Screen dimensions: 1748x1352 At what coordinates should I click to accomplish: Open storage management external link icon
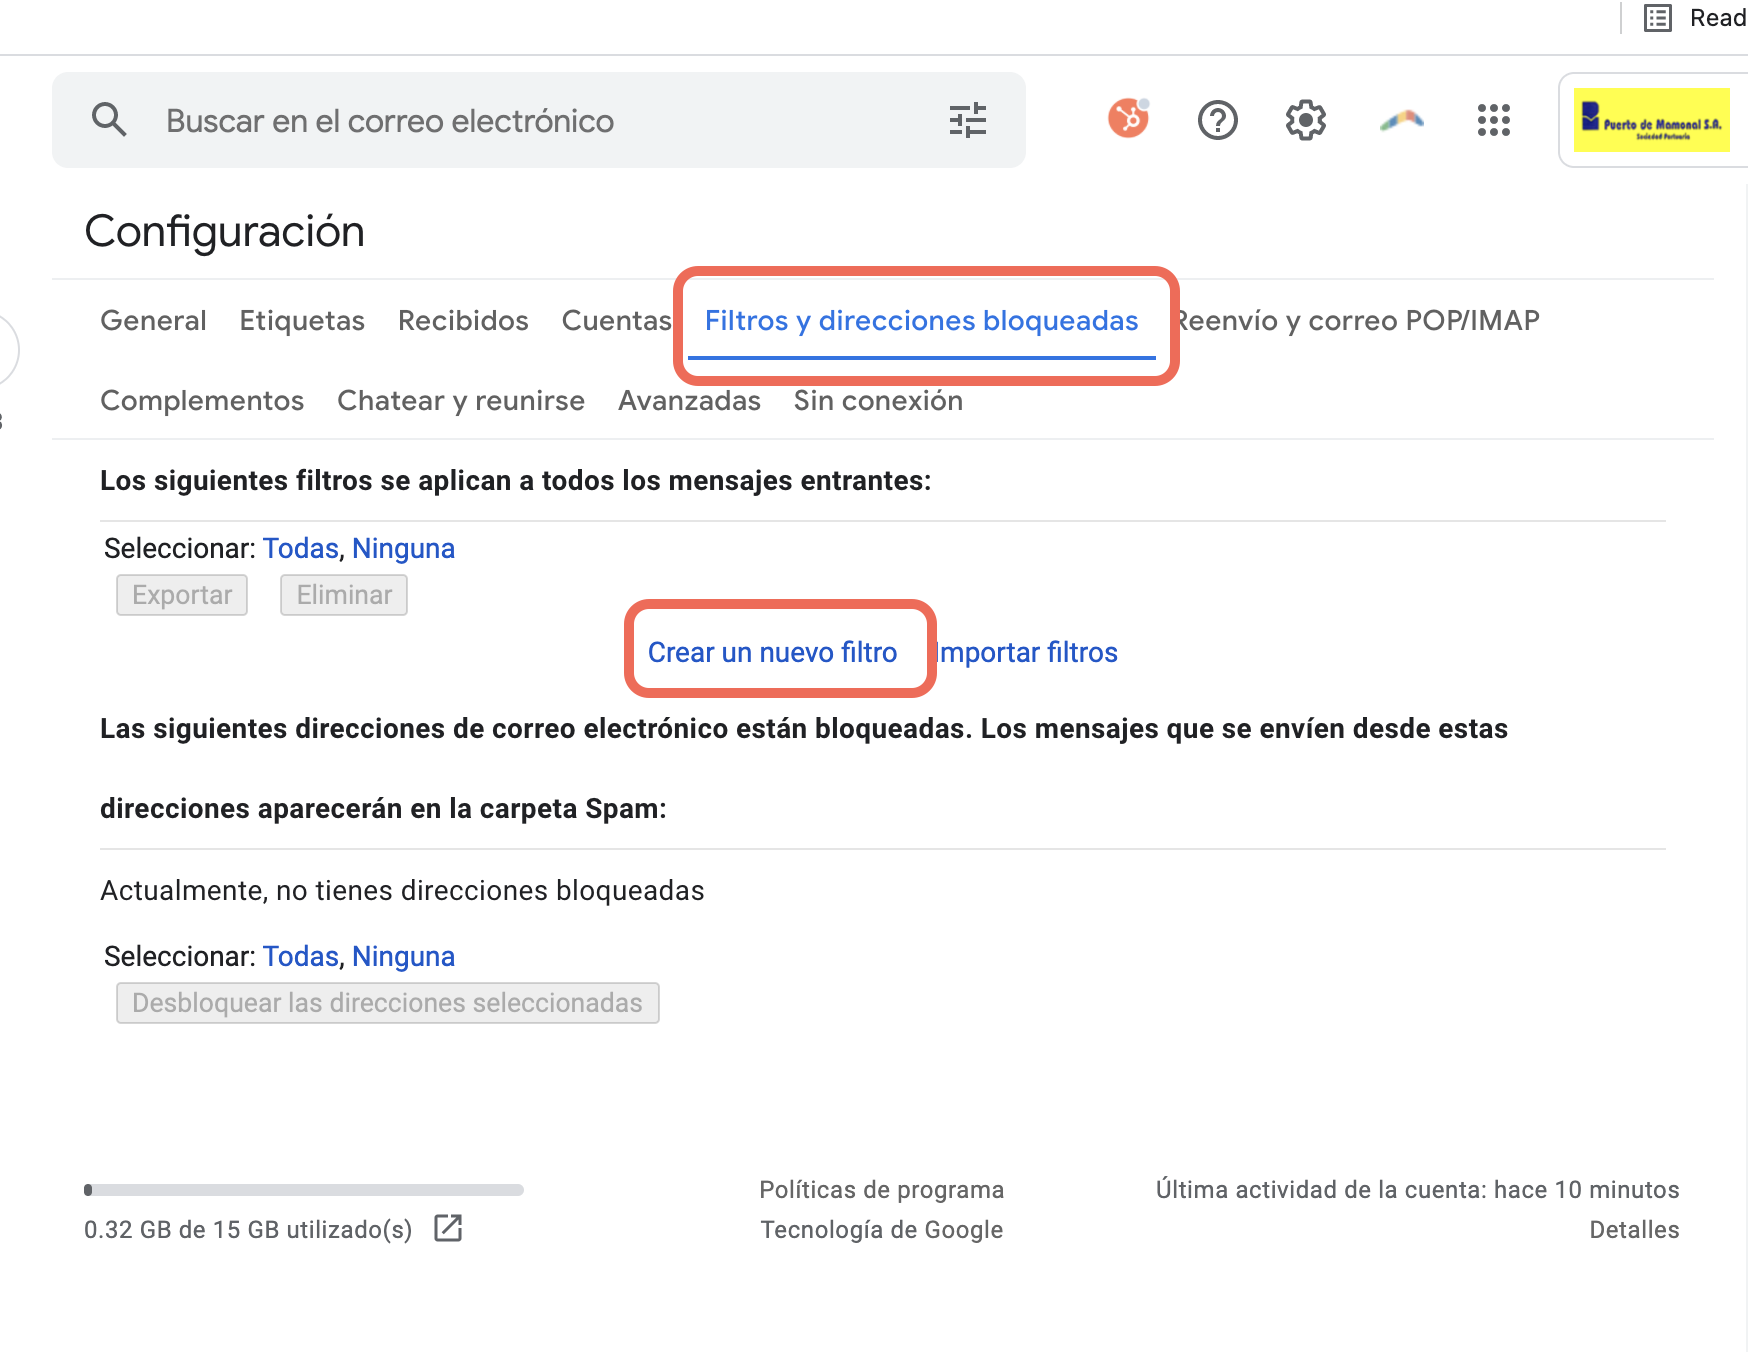pyautogui.click(x=448, y=1228)
